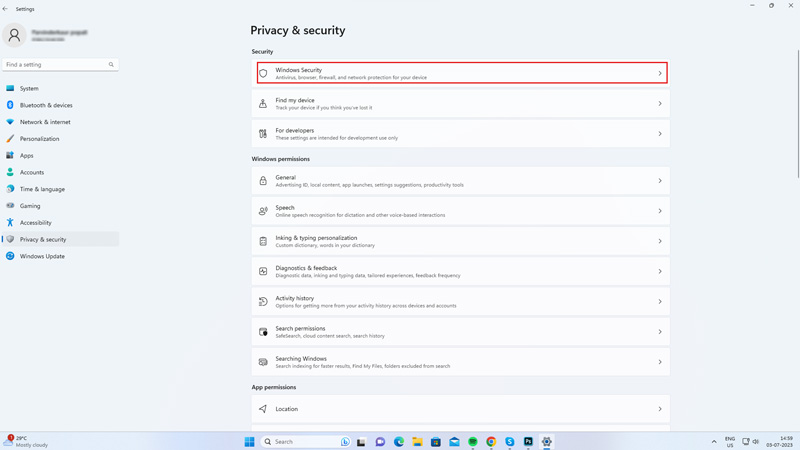Screen dimensions: 800x450
Task: Click the For developers tools icon
Action: (x=263, y=134)
